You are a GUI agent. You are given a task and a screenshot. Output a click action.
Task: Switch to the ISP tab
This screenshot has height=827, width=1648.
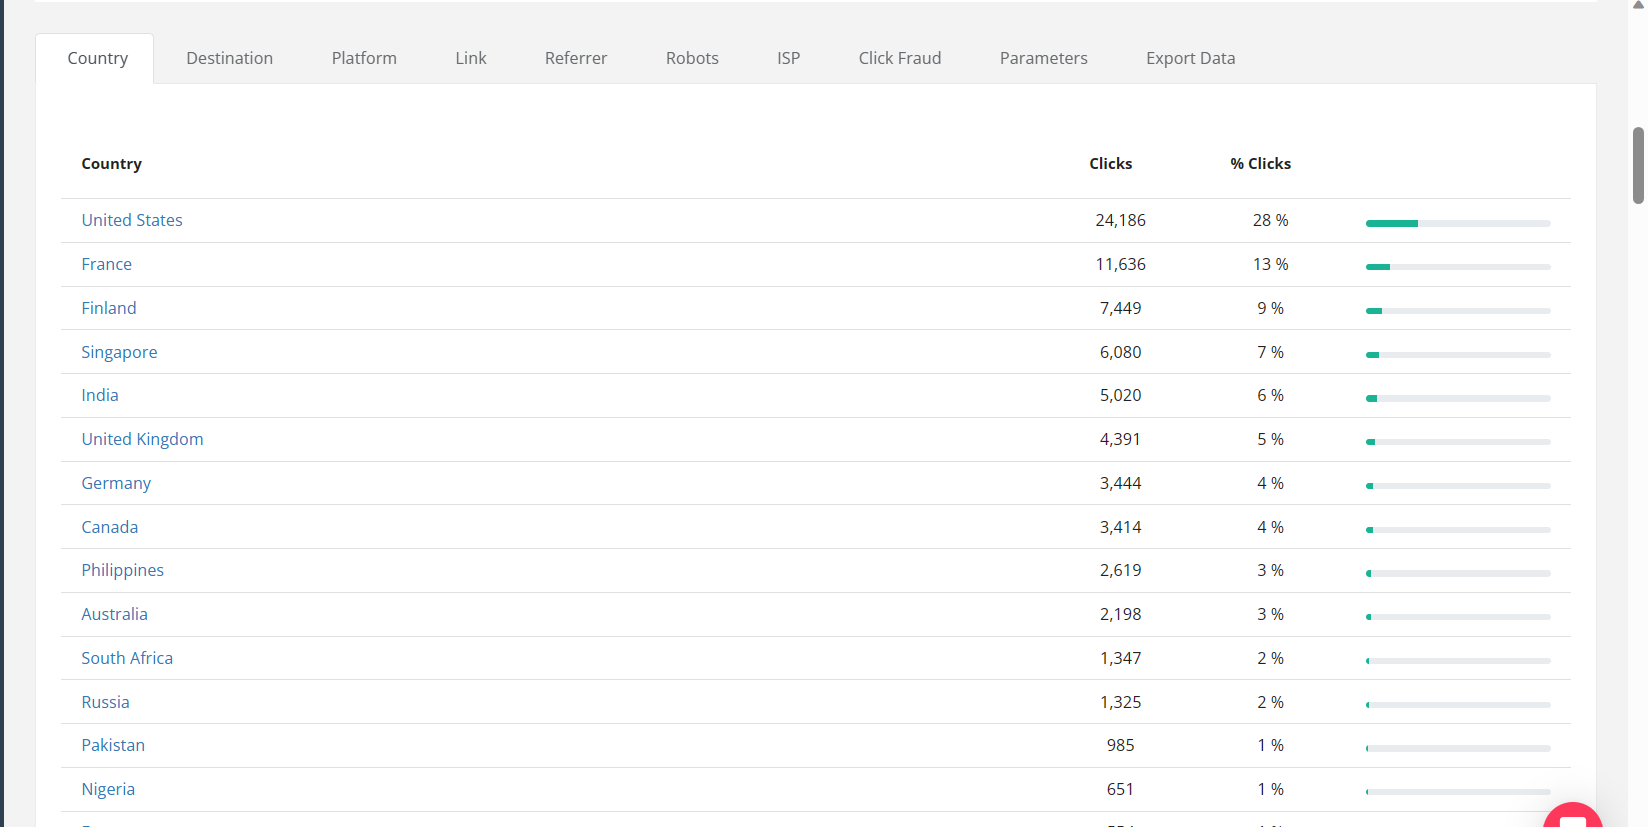[788, 58]
